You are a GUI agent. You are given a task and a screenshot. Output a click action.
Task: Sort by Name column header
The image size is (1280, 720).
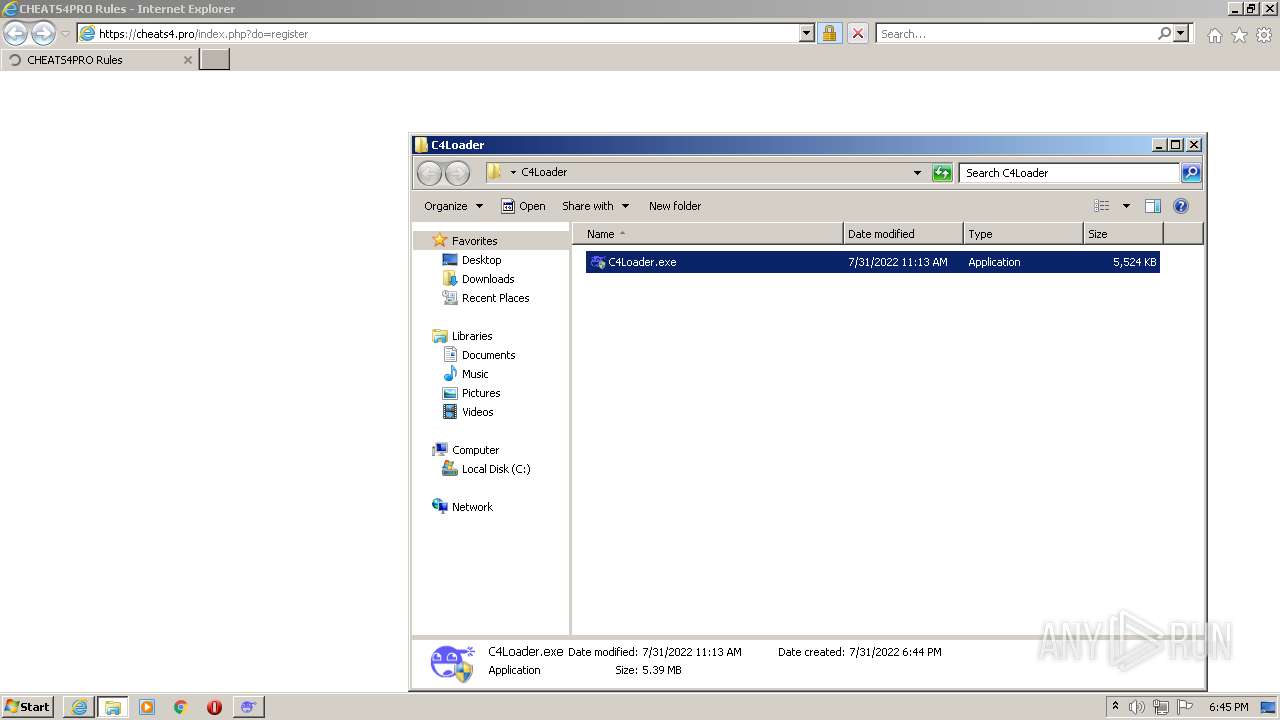click(x=708, y=234)
